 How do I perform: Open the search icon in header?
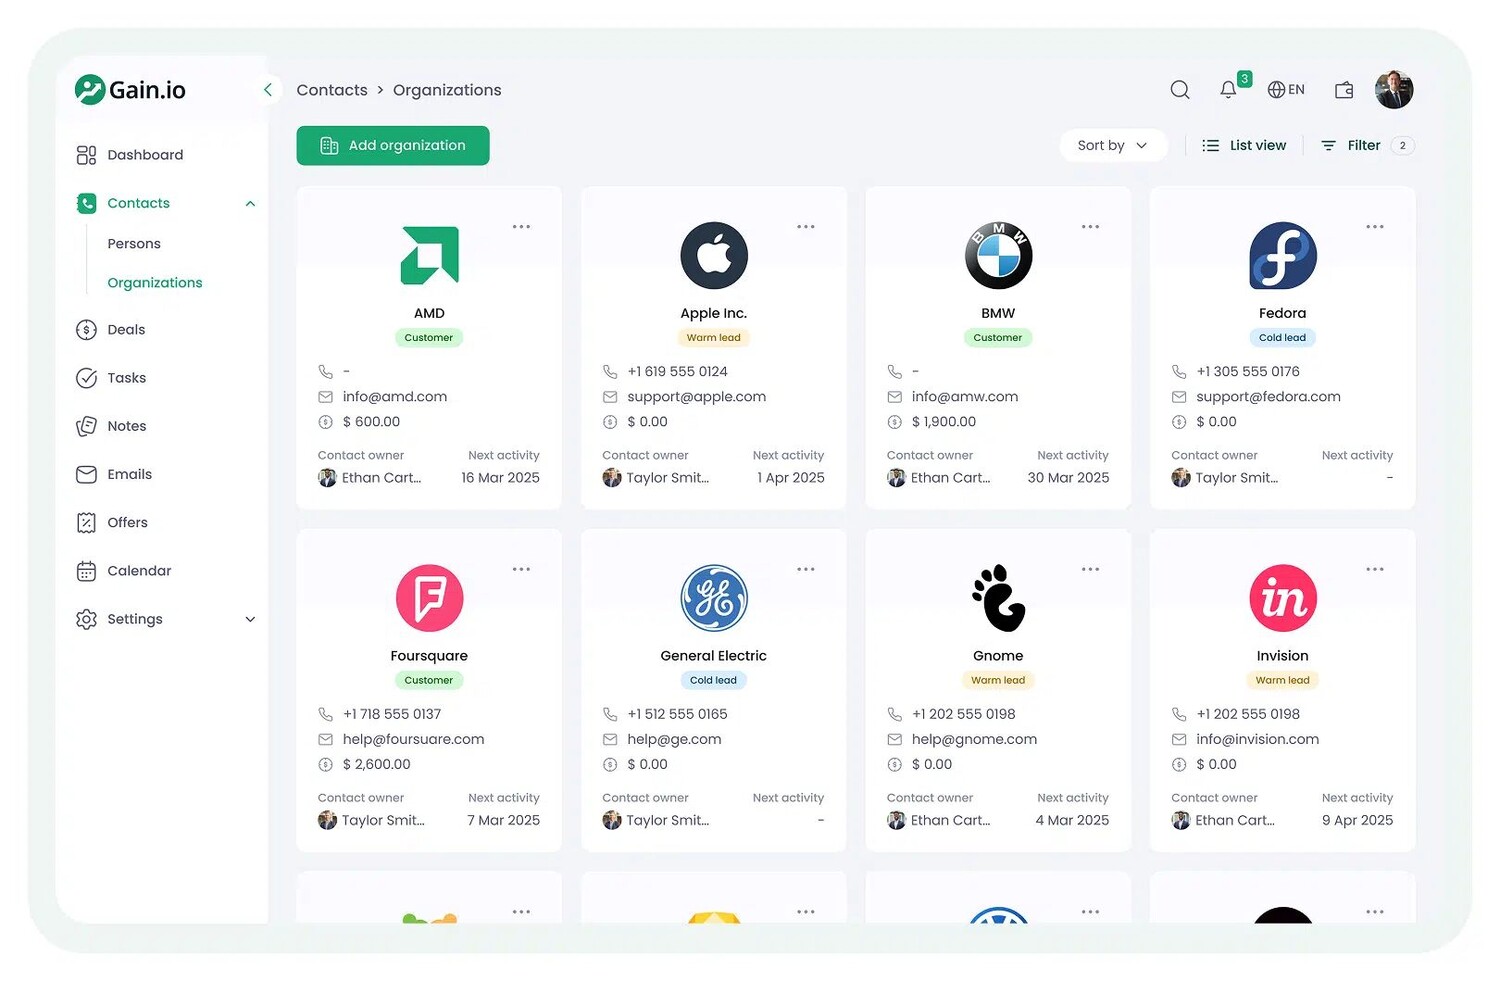click(x=1180, y=90)
